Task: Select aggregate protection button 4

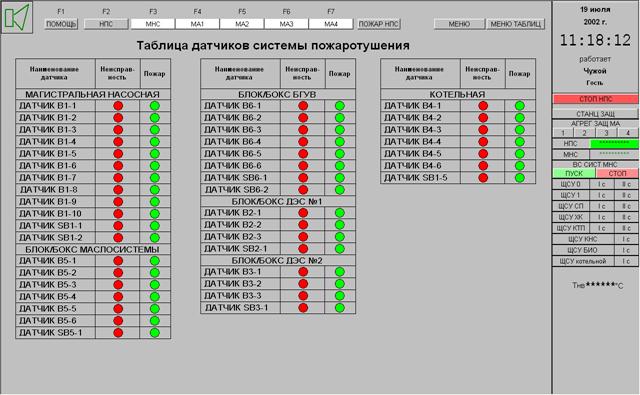Action: click(x=628, y=133)
